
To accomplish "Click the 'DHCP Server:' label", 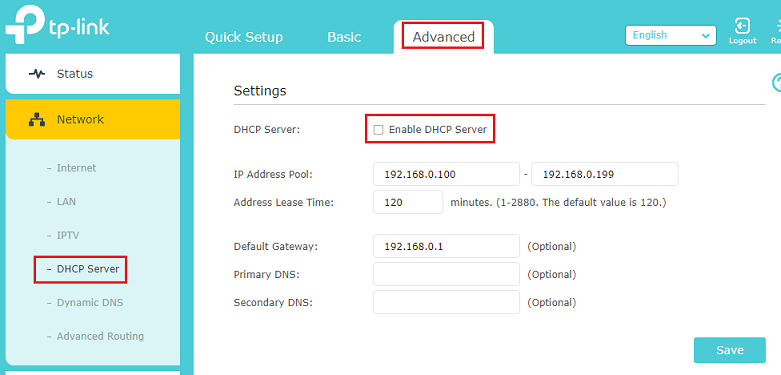I will click(267, 130).
